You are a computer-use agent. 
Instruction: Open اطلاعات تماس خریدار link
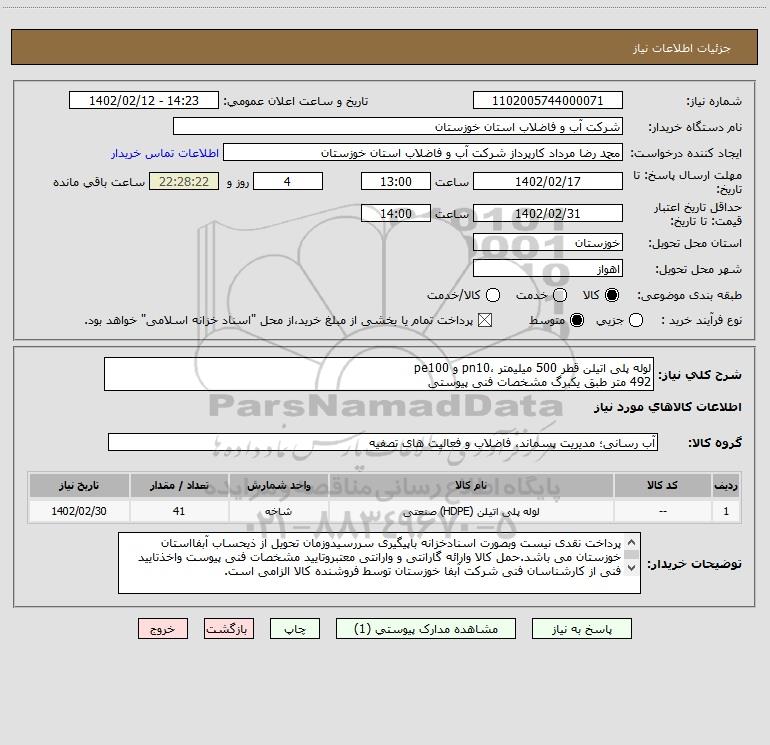click(165, 153)
